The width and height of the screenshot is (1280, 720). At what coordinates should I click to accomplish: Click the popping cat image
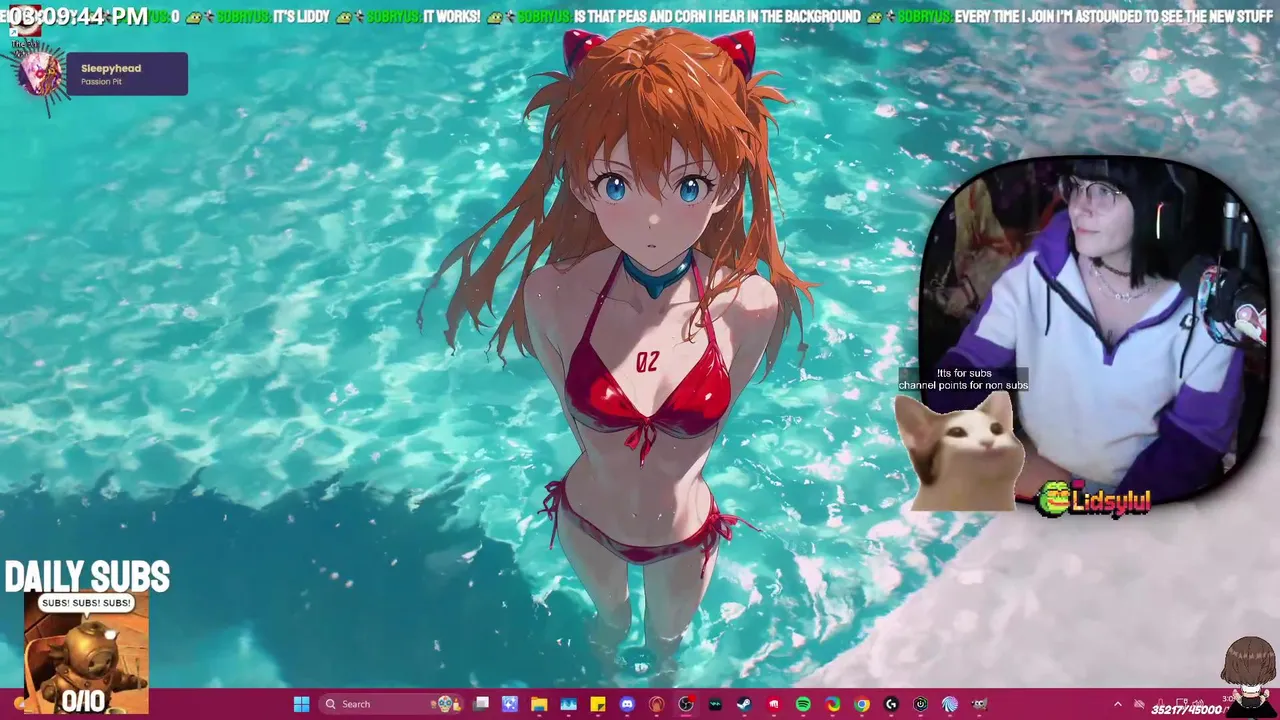pyautogui.click(x=958, y=451)
